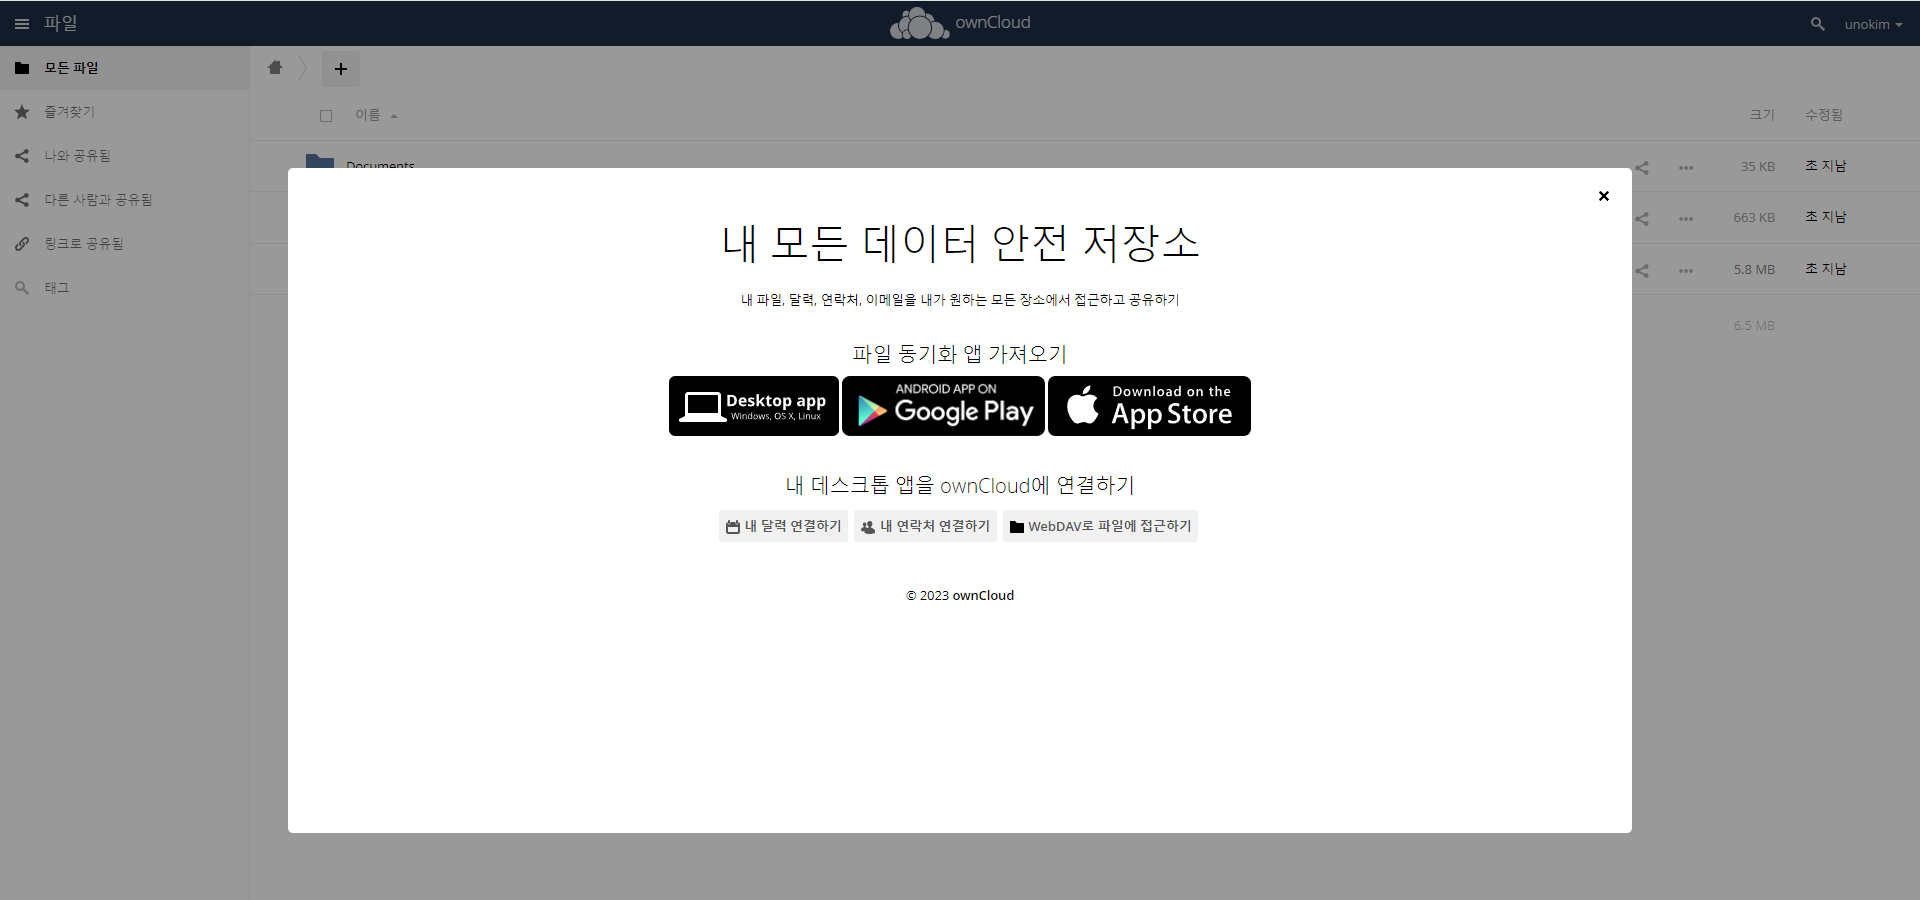Click the share icon beside 나와 공유됨

22,156
